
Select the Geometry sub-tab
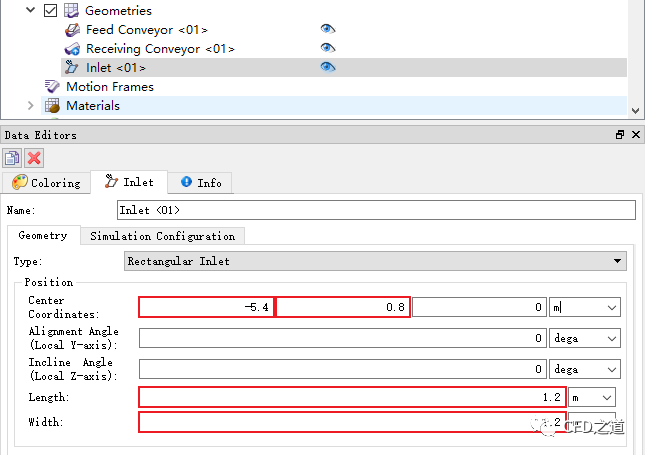coord(43,235)
